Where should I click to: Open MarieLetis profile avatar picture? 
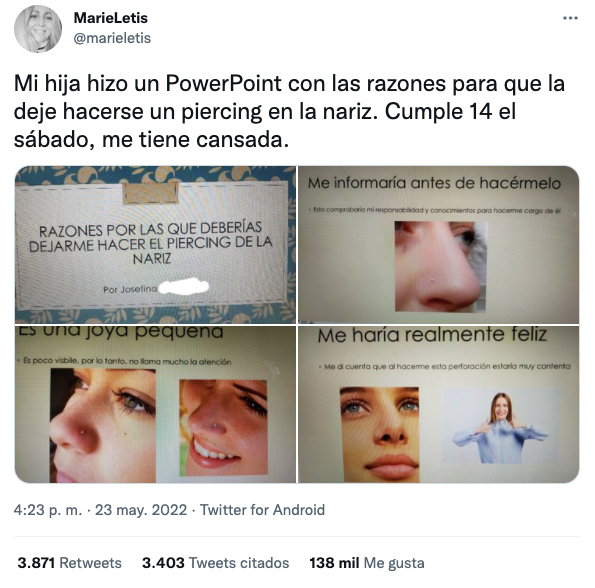click(38, 29)
